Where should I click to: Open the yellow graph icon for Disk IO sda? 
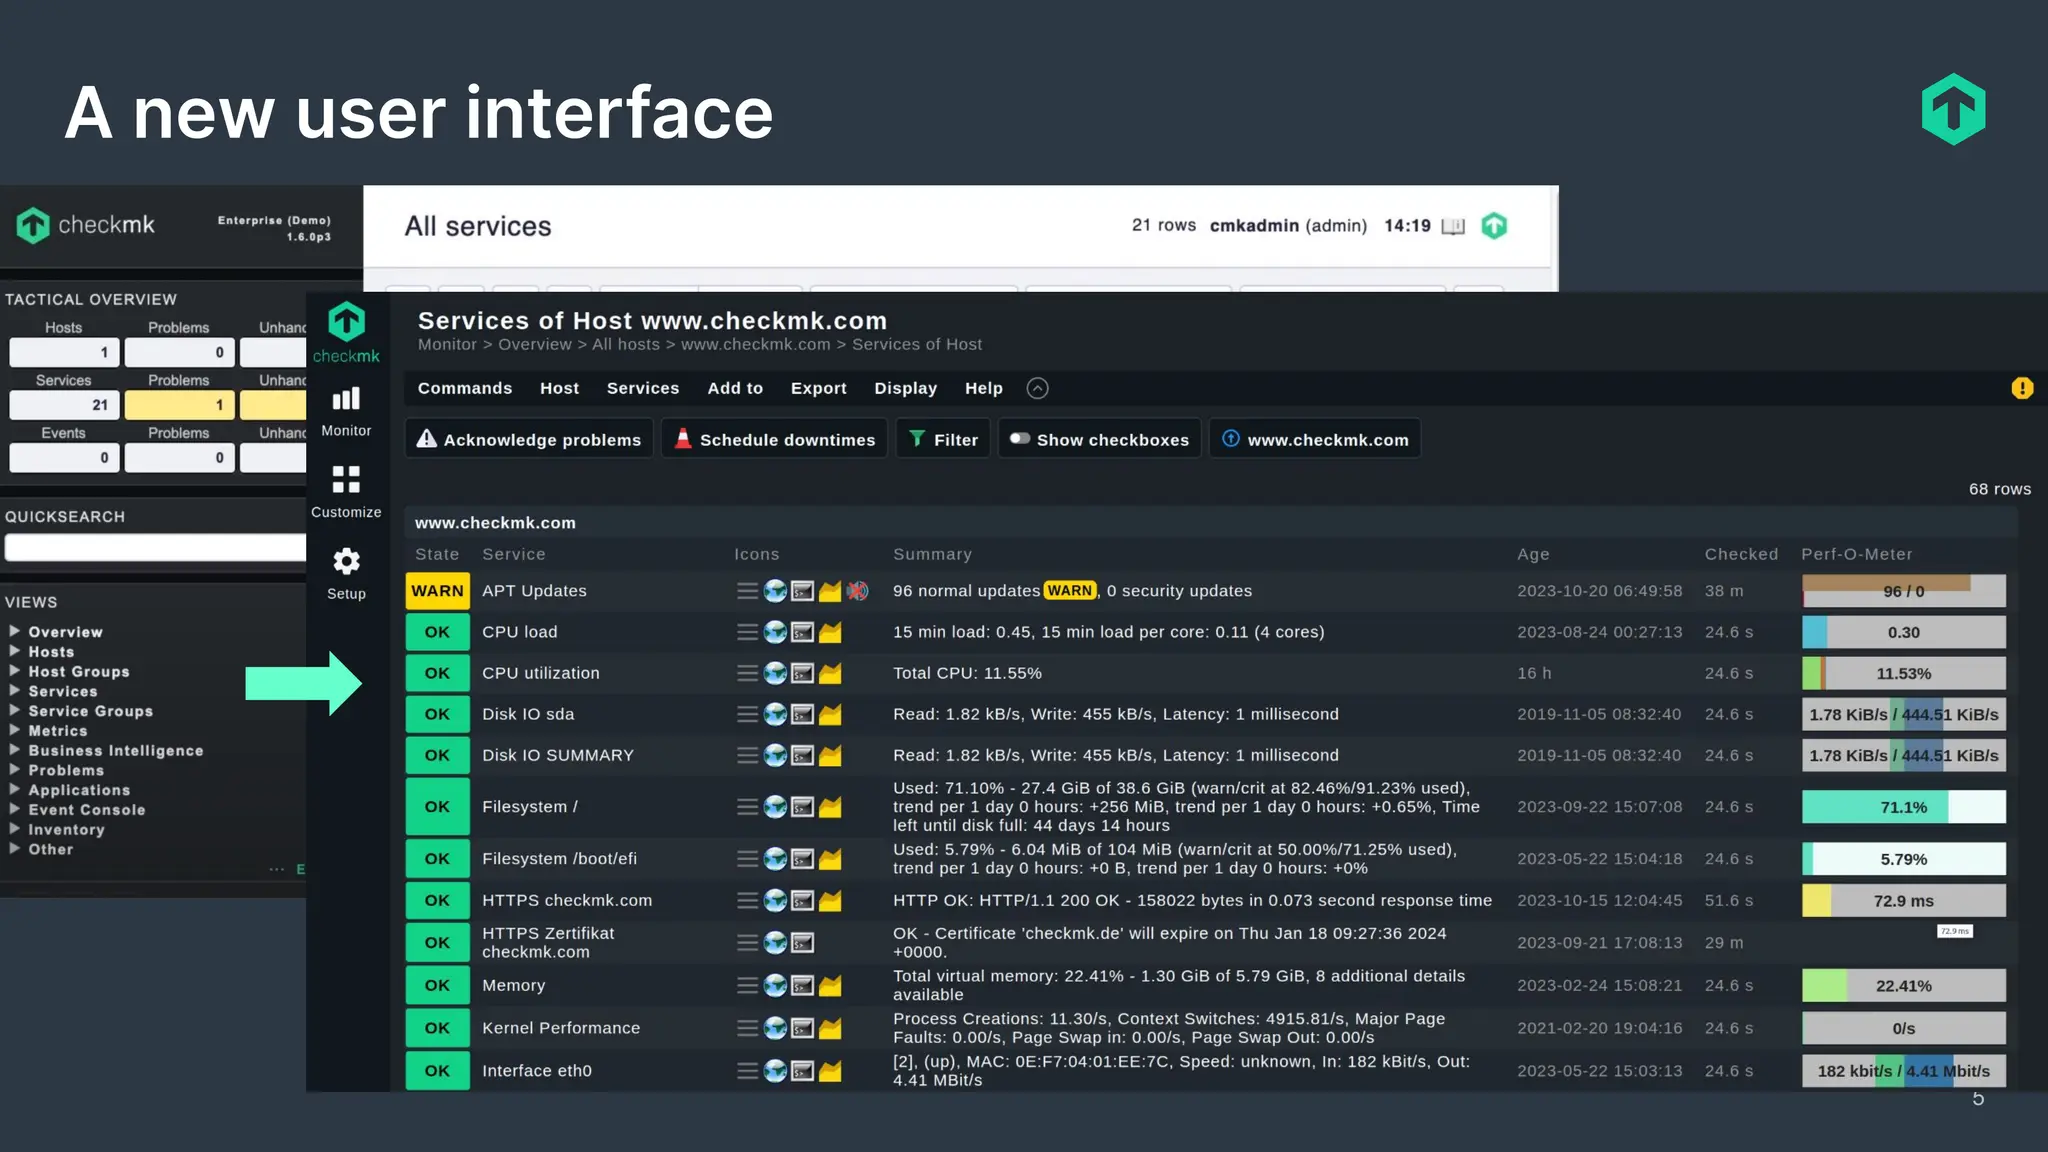tap(830, 714)
